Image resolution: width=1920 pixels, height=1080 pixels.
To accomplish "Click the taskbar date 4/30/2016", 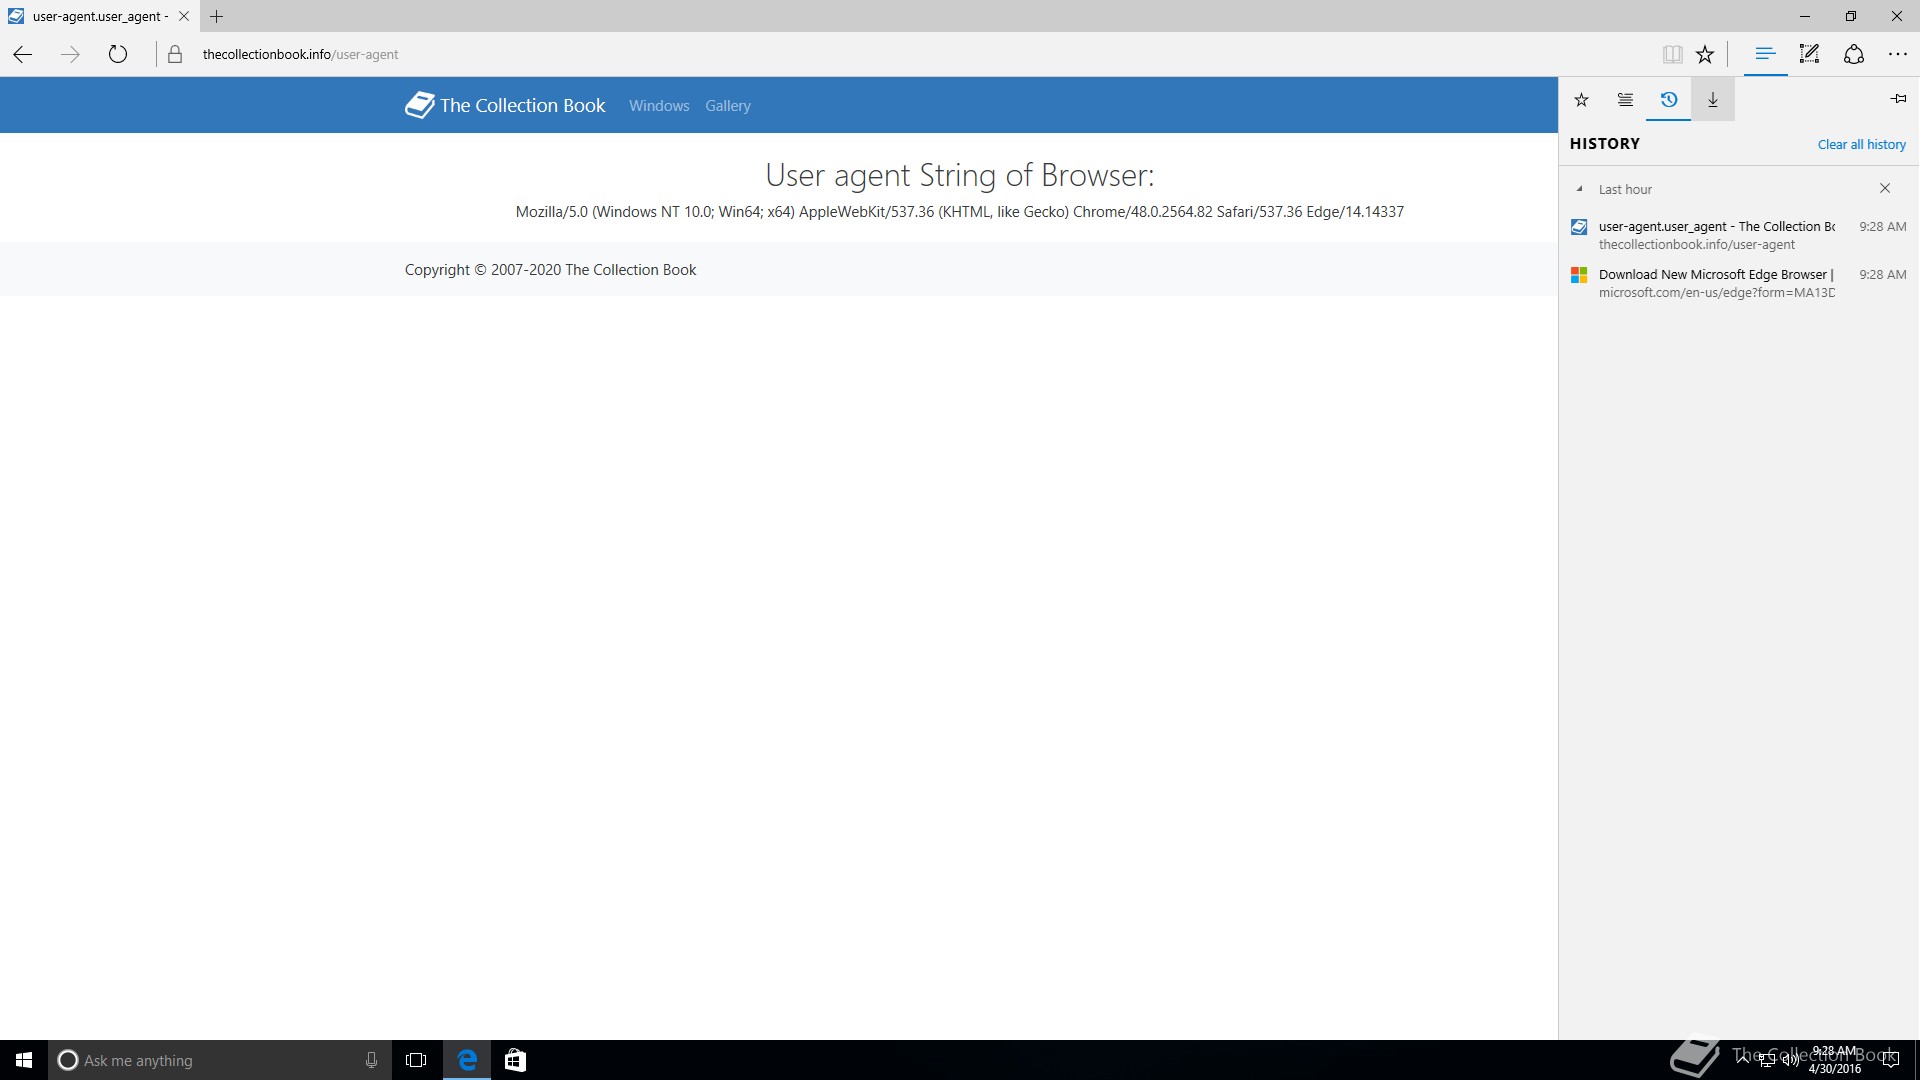I will point(1835,1069).
